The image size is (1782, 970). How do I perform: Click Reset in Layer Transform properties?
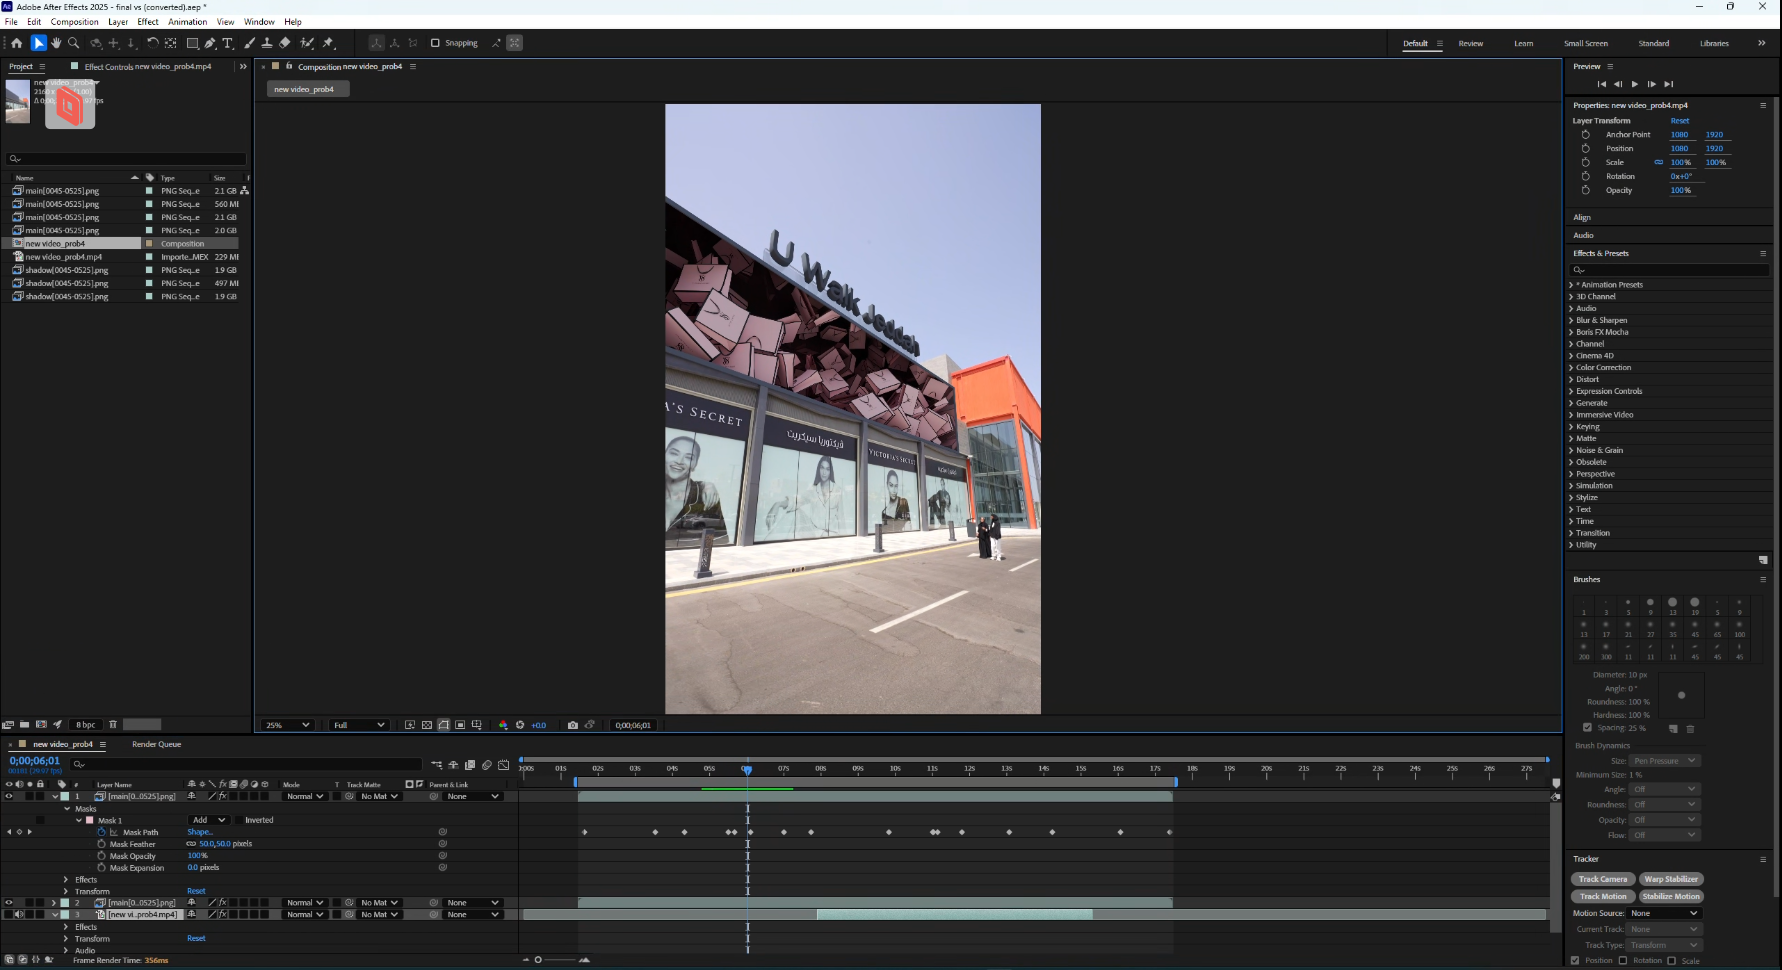click(x=1680, y=121)
